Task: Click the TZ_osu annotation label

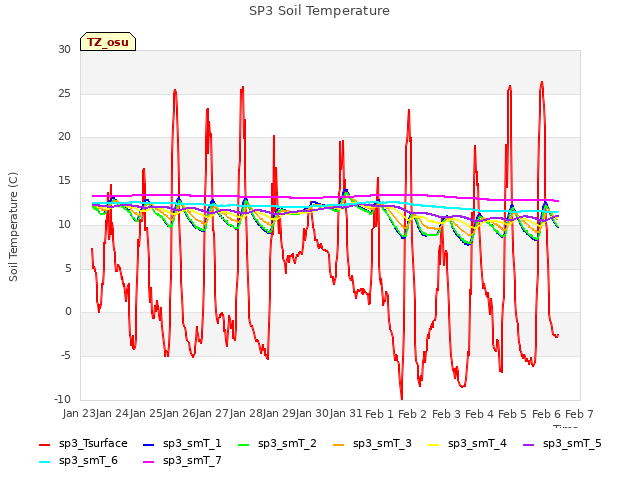Action: pos(108,42)
